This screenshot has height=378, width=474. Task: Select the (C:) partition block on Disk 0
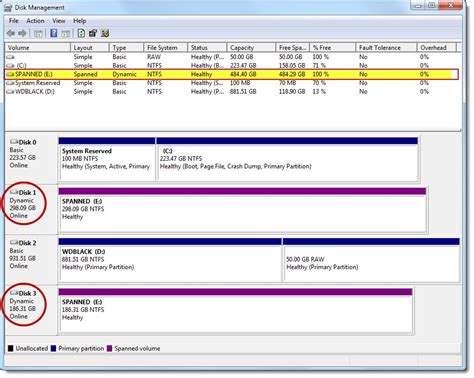point(287,159)
